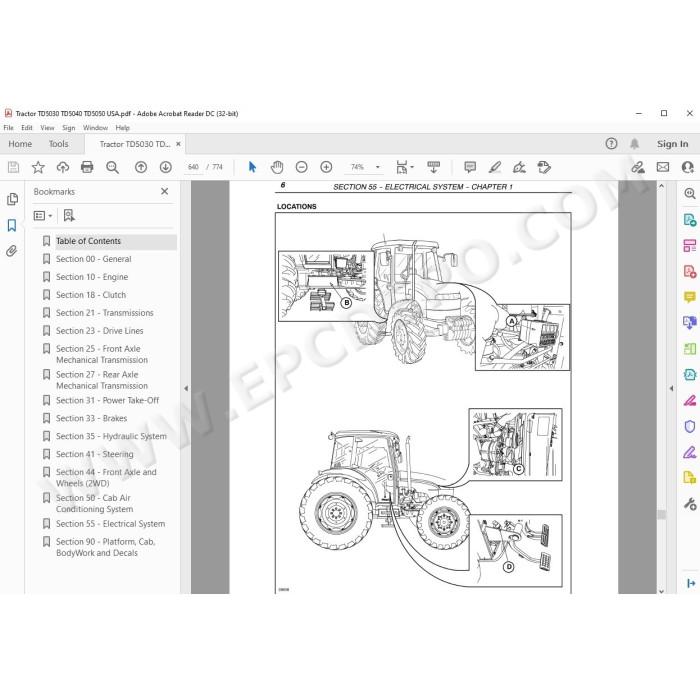Click Find new bookmark icon
Screen dimensions: 700x700
69,216
